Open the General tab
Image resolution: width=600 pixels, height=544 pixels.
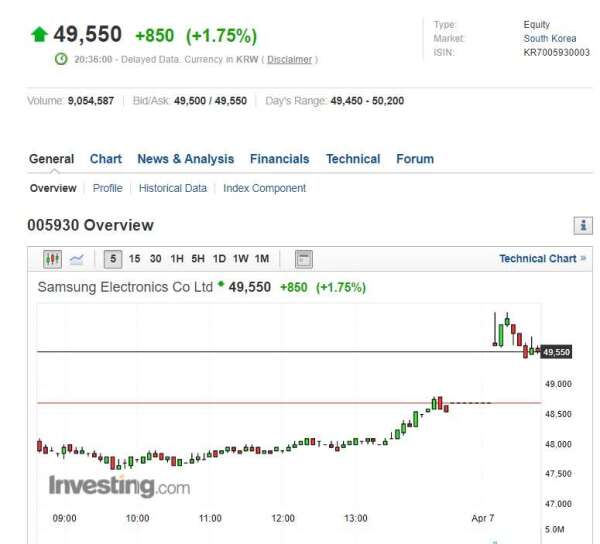pos(52,159)
